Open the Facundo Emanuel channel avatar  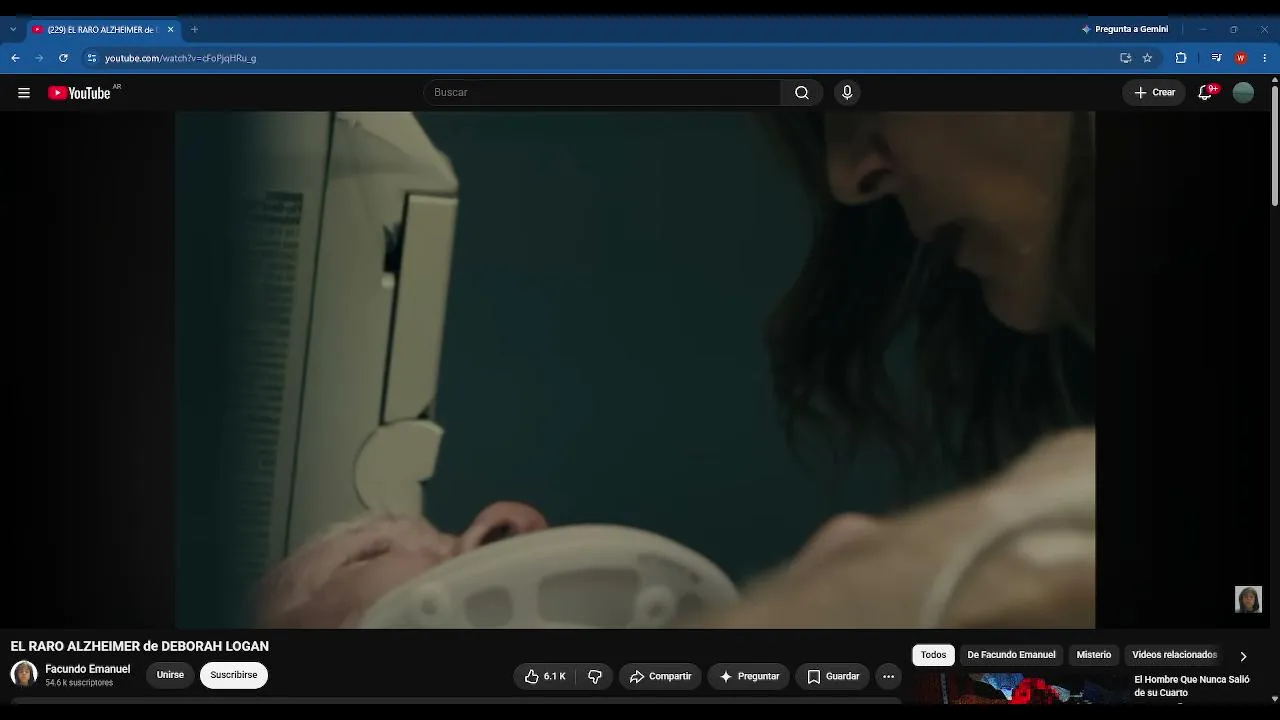(x=24, y=675)
